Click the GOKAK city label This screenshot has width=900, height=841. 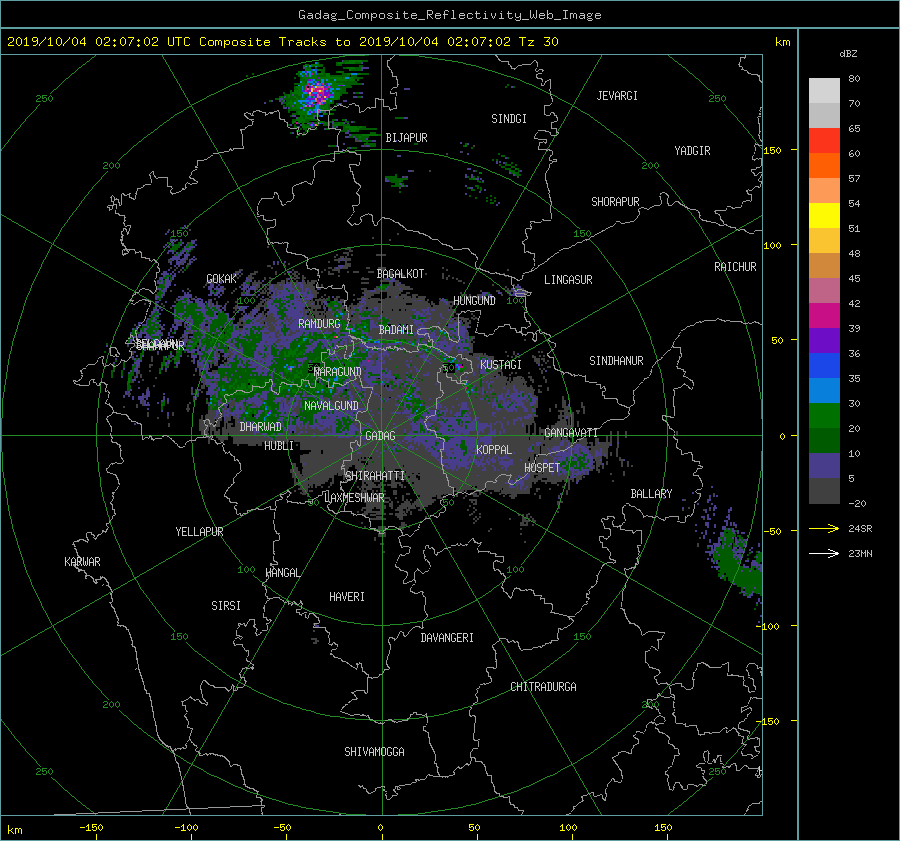[x=222, y=279]
